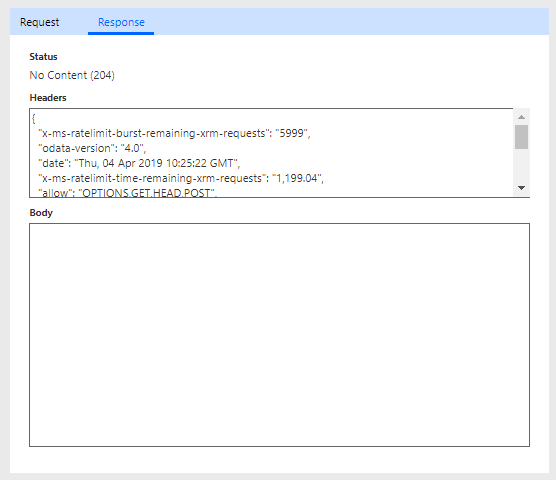Screen dimensions: 556x480
Task: Click the opening brace in Headers box
Action: click(34, 118)
